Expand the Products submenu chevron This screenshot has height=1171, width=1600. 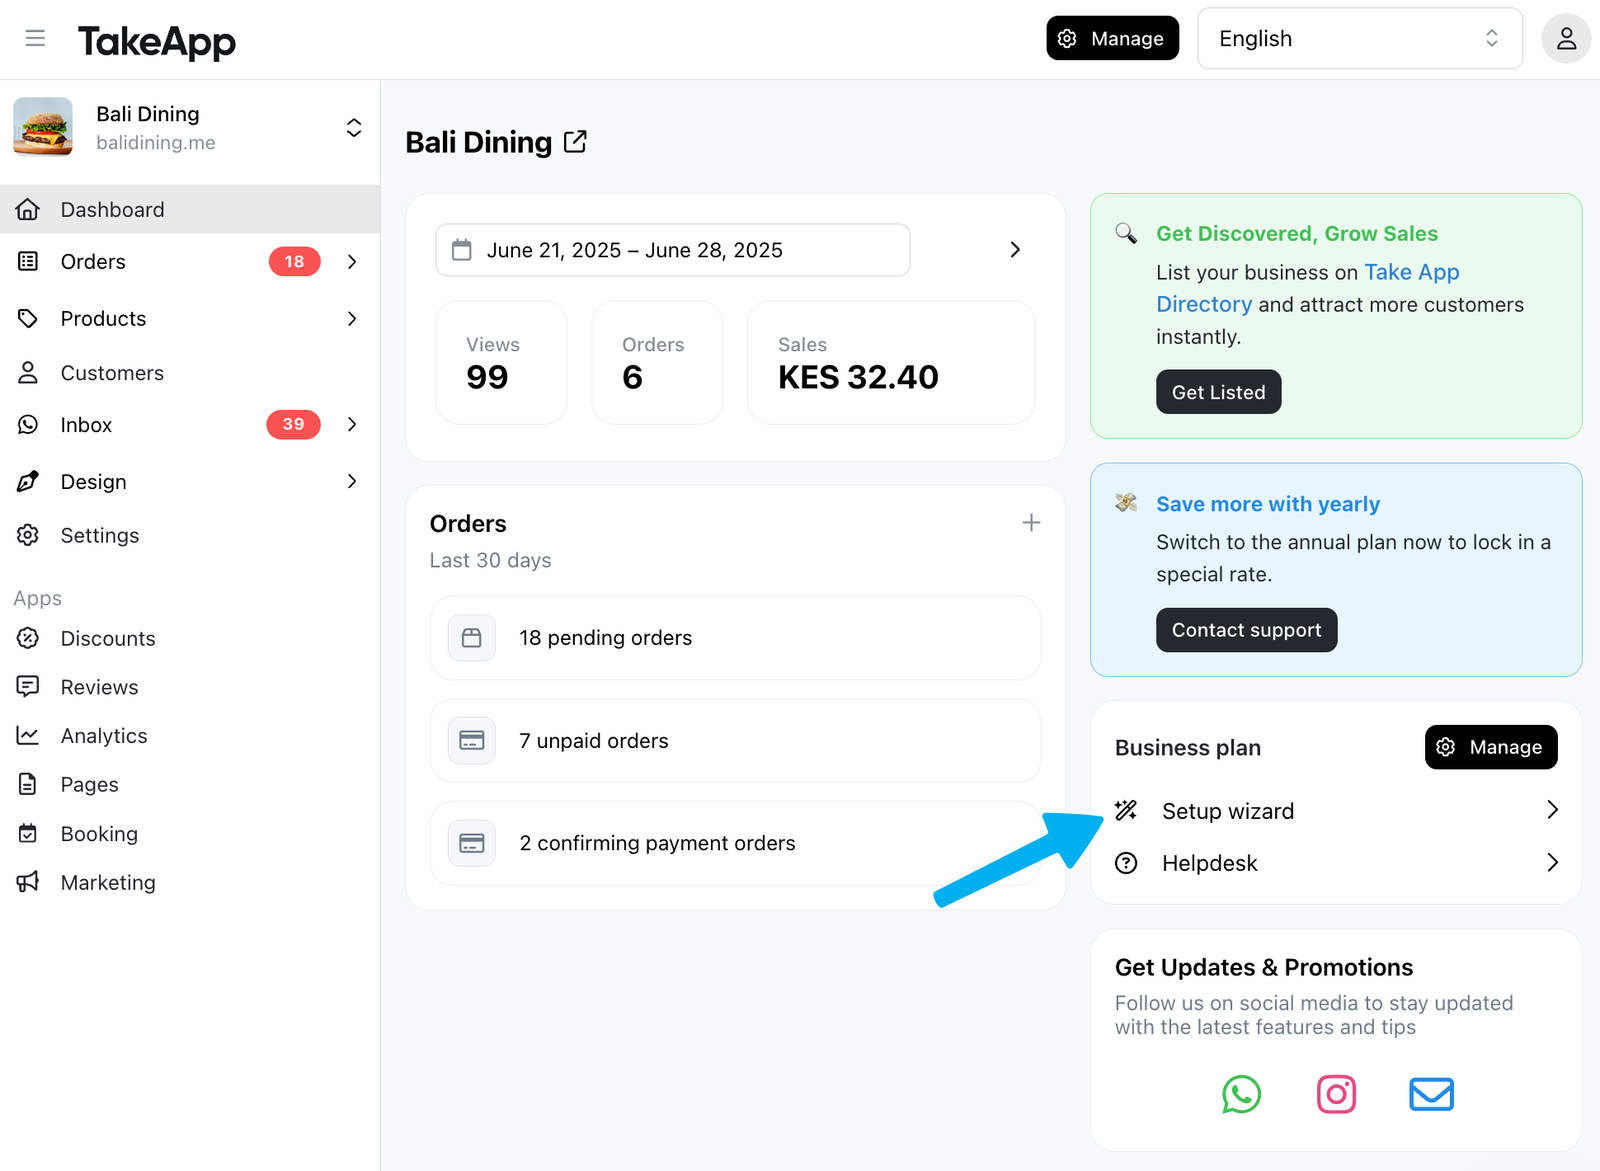[352, 319]
